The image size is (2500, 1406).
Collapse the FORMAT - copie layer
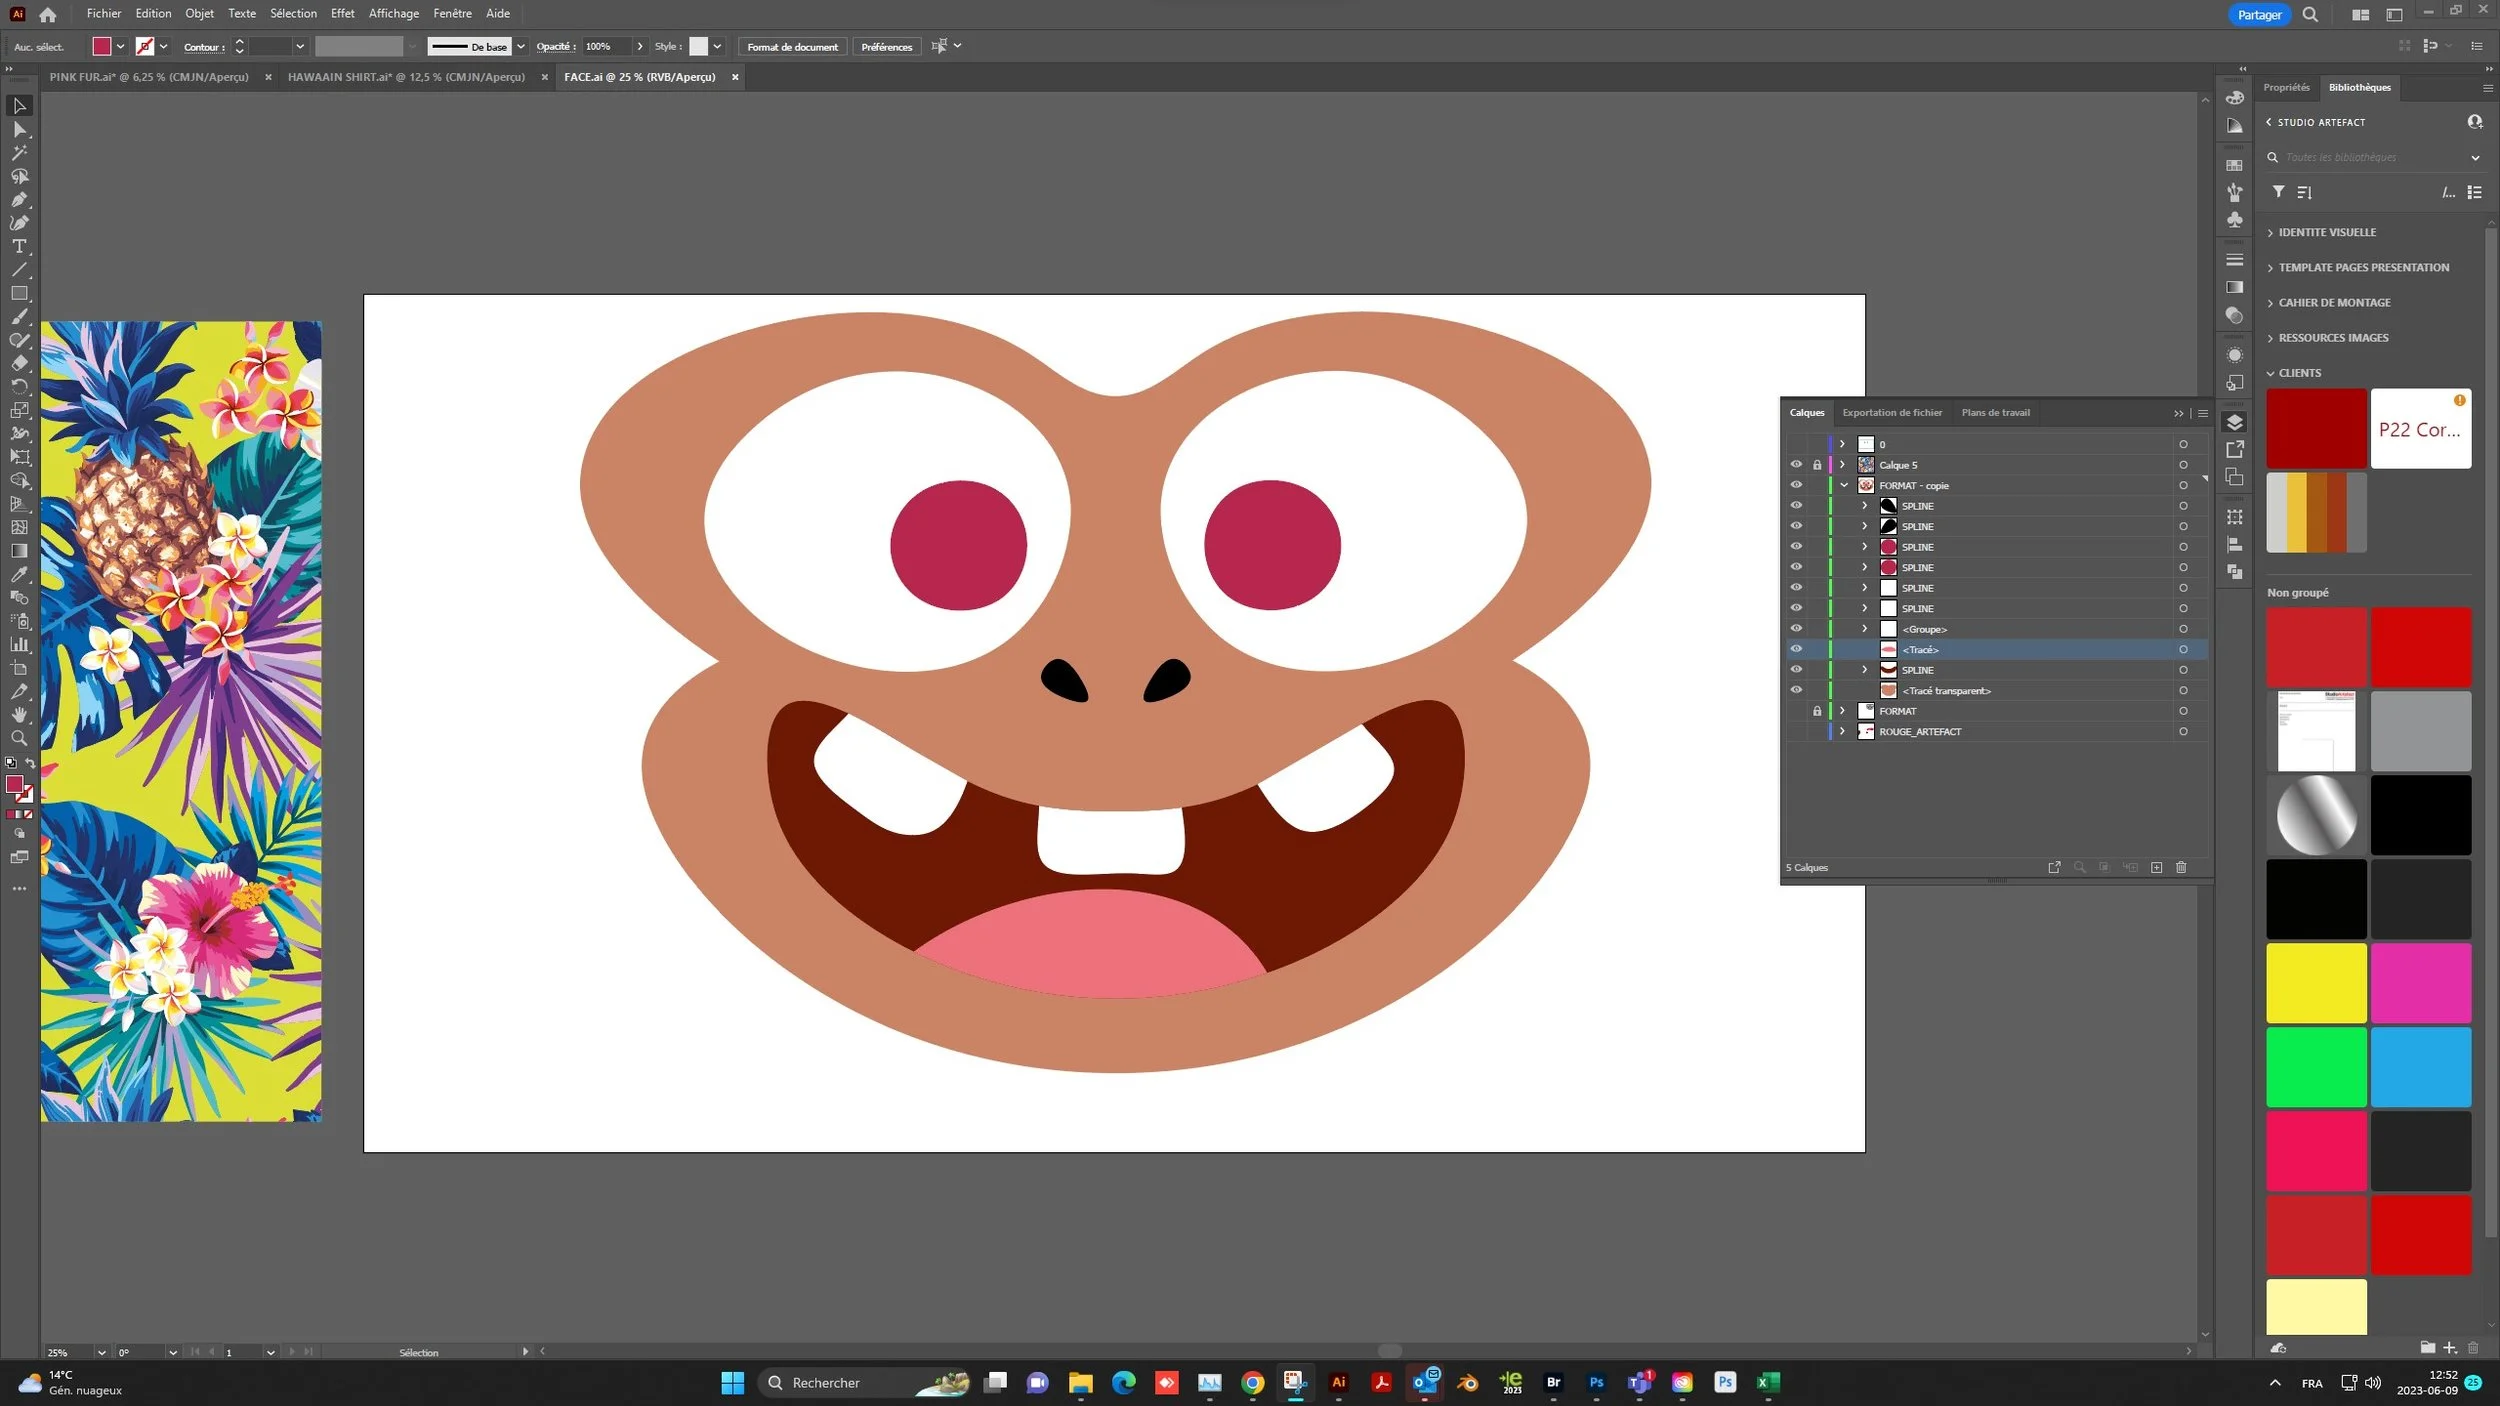[1844, 486]
